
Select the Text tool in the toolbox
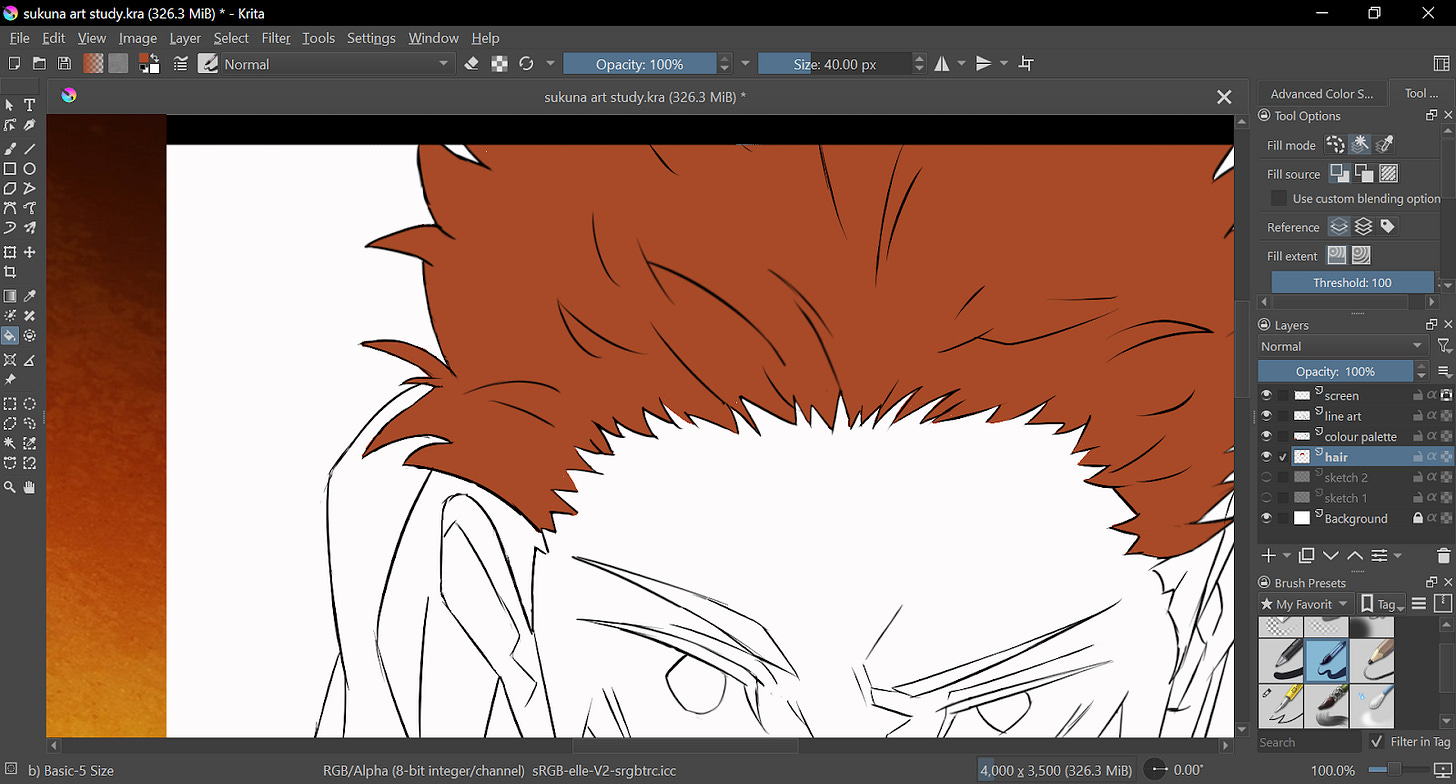coord(30,105)
